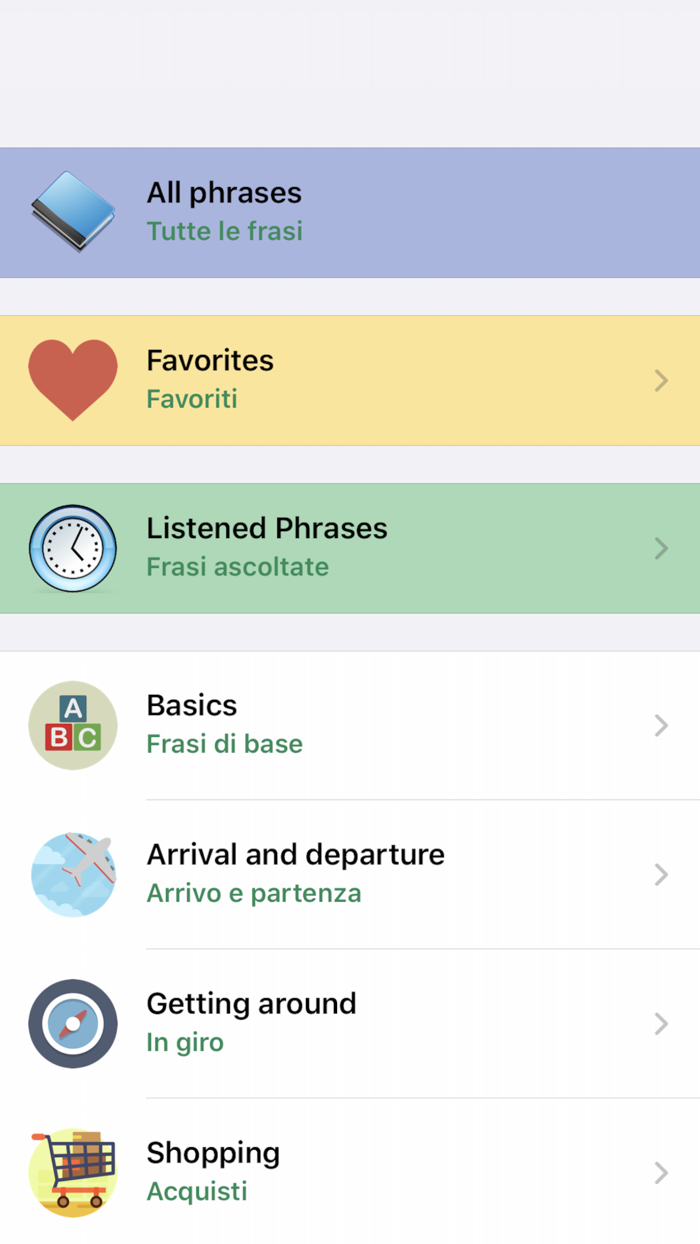
Task: Click the 'Tutte le frasi' subtitle
Action: pyautogui.click(x=224, y=231)
